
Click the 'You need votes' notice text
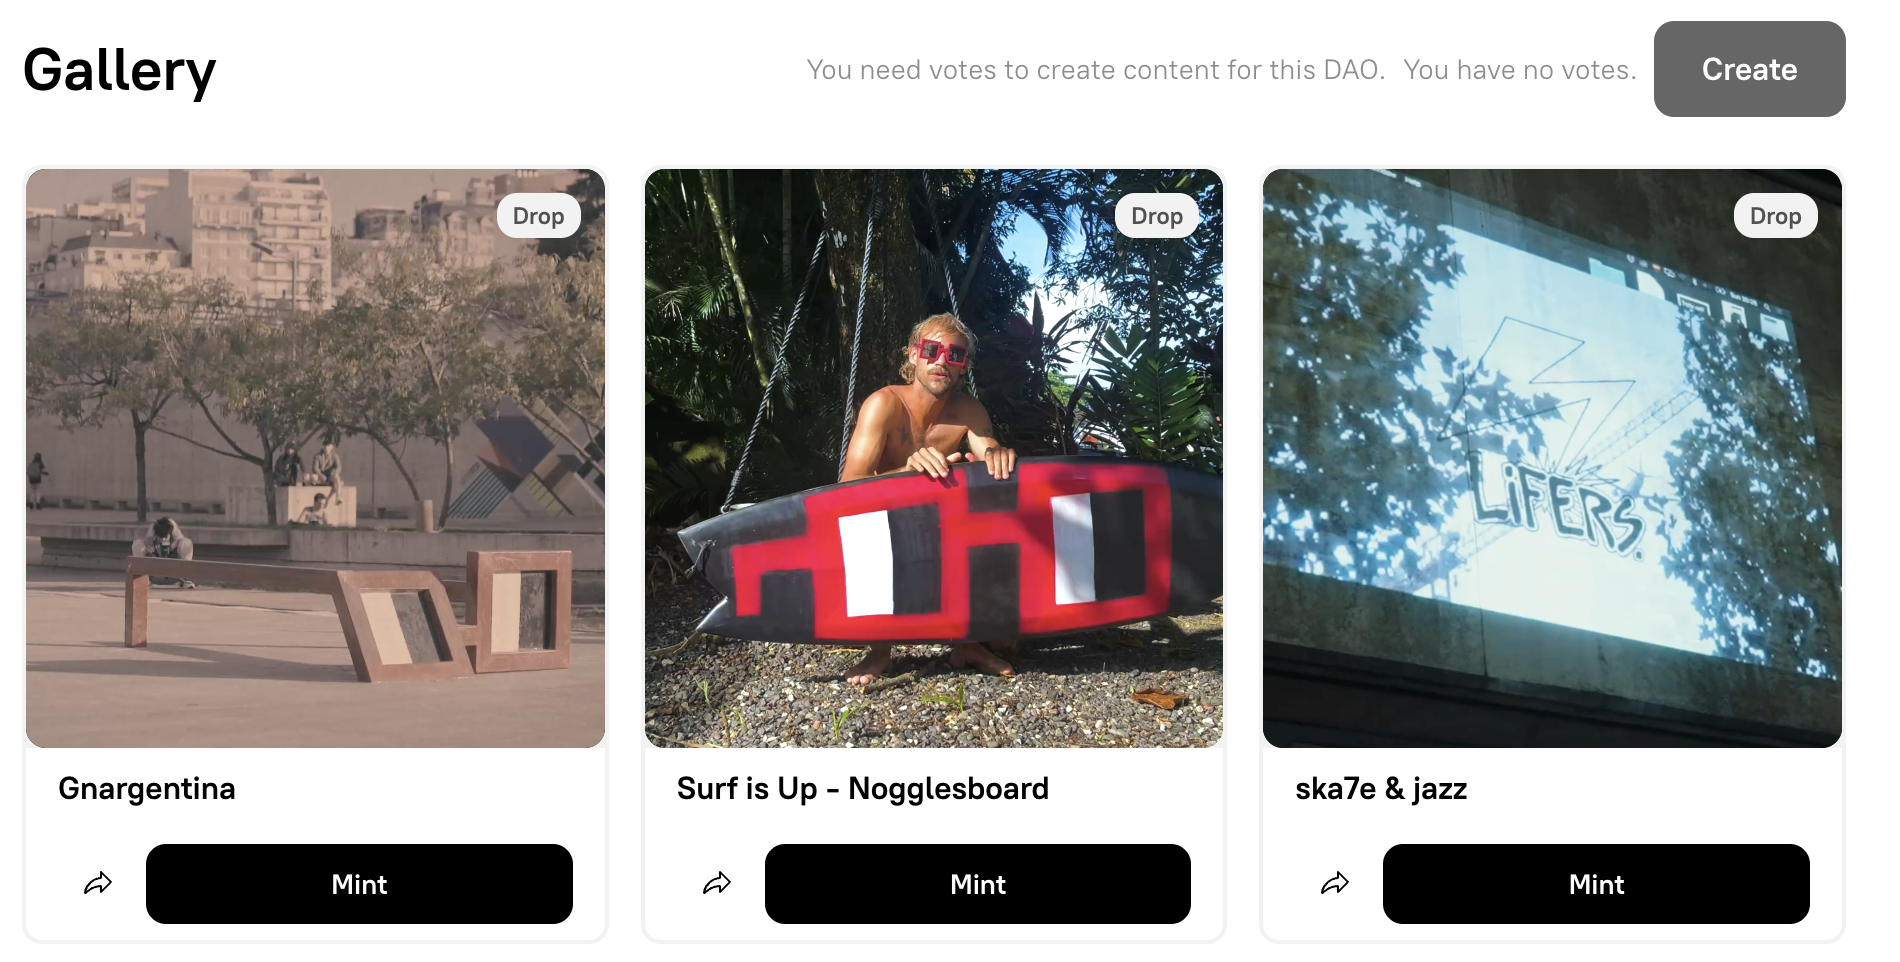tap(1096, 70)
